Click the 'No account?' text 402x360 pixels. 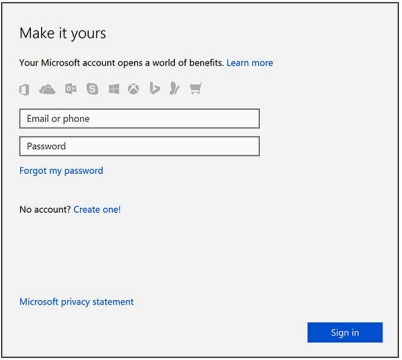[45, 209]
